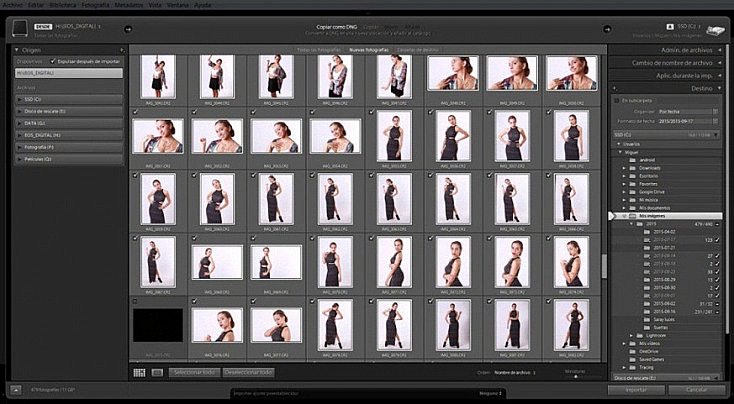734x404 pixels.
Task: Select 'Nuevas fotografías' tab
Action: (x=369, y=50)
